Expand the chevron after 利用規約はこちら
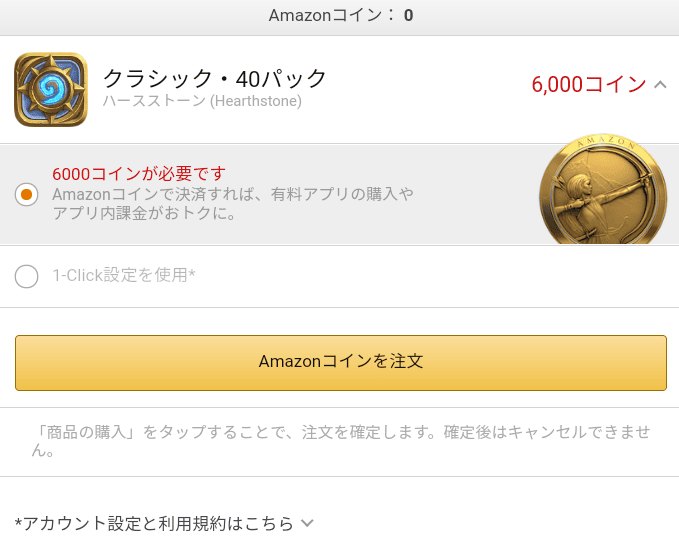Screen dimensions: 679x542 307,523
